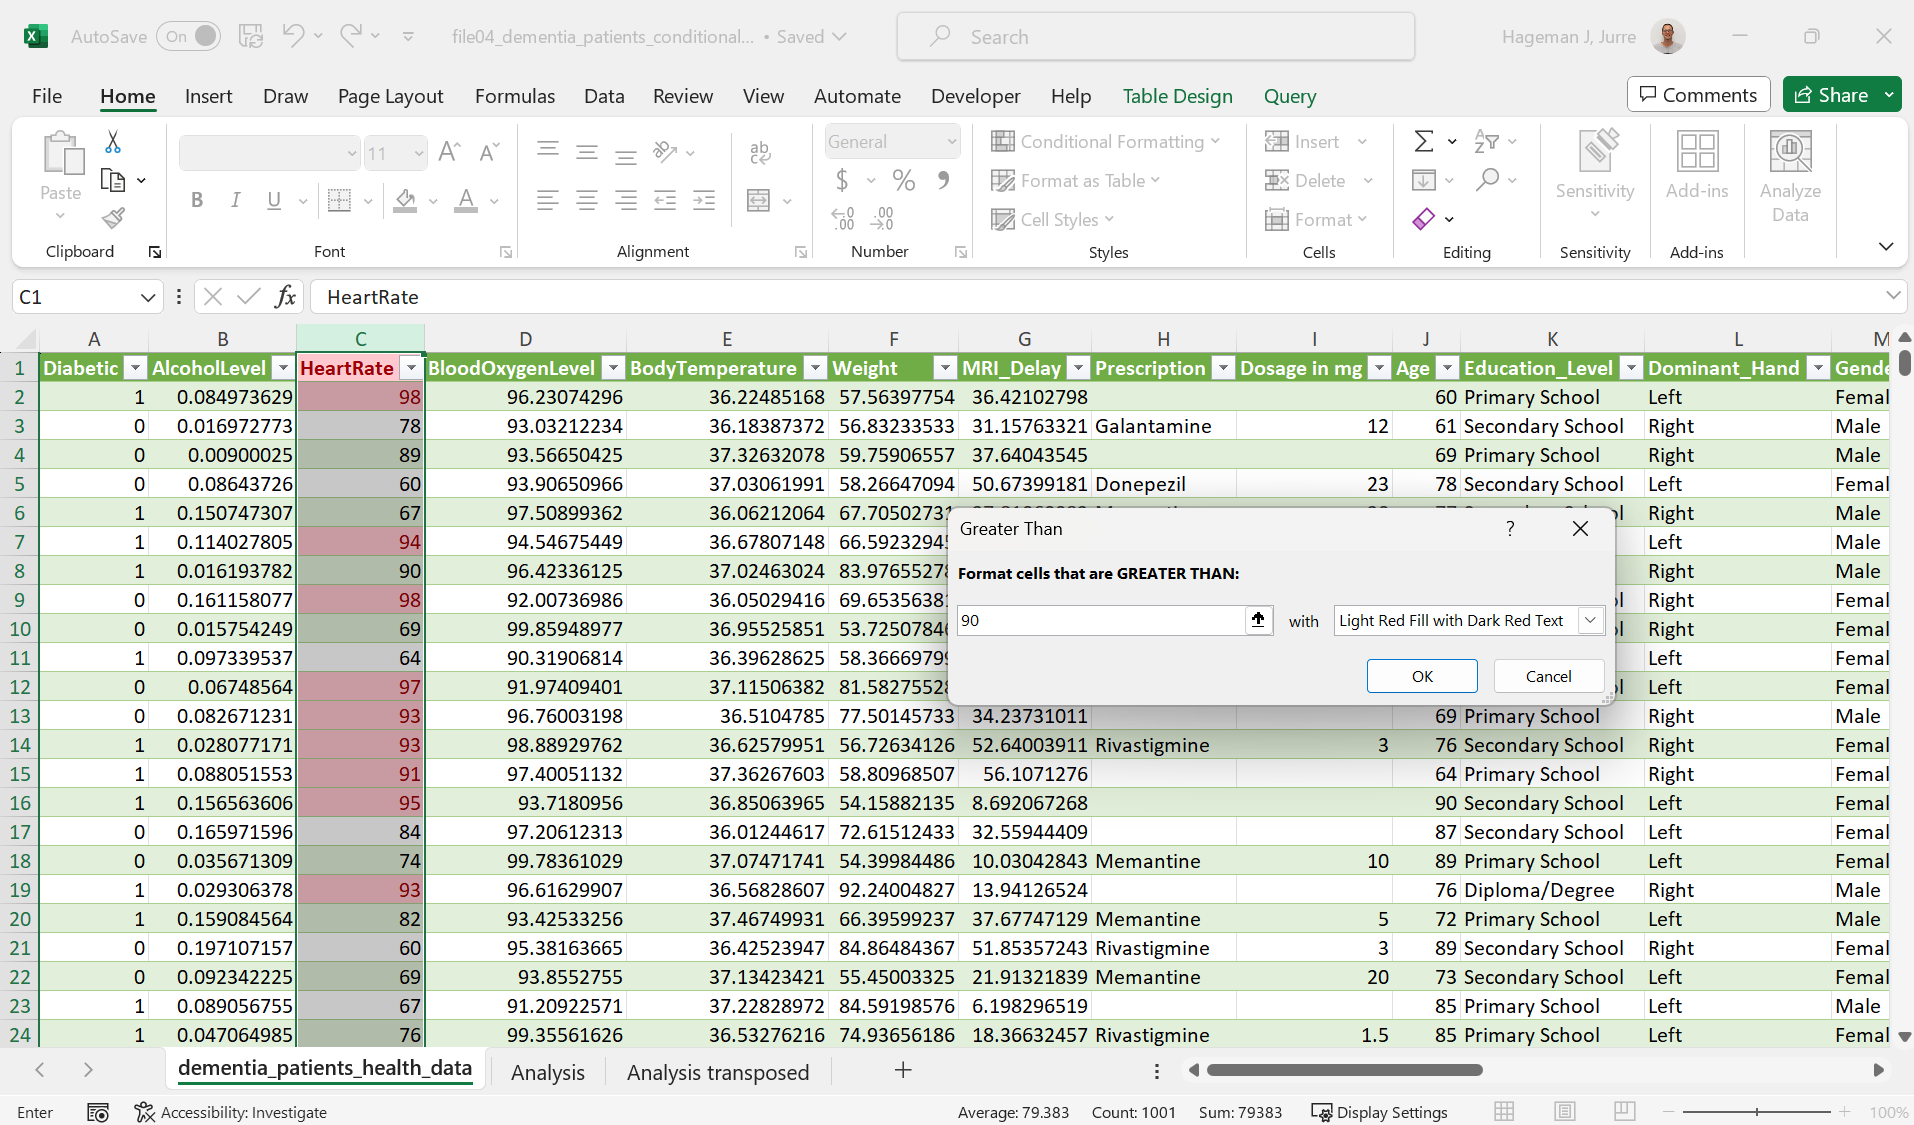Open the HeartRate column filter
1914x1125 pixels.
point(410,368)
